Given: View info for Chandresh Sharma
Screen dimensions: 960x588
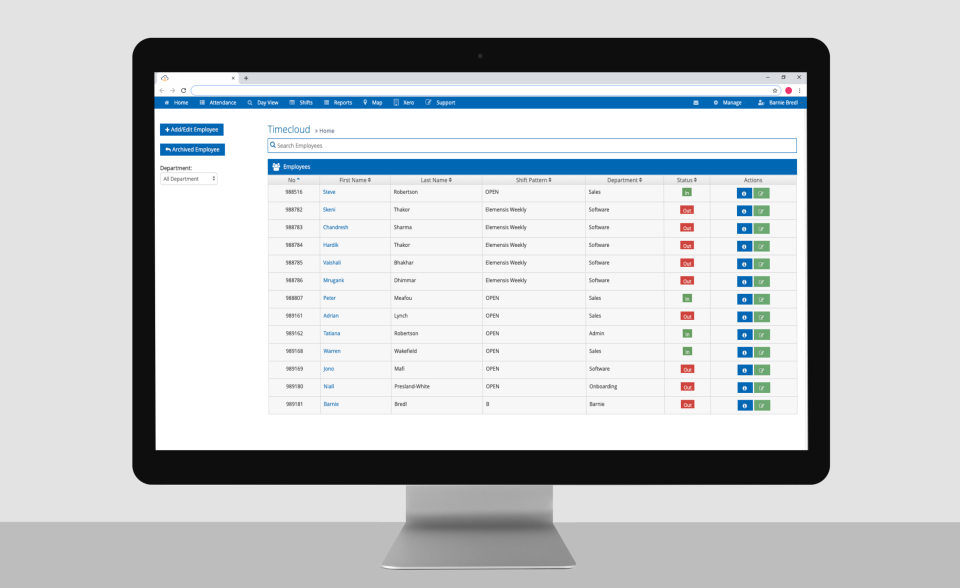Looking at the screenshot, I should pos(744,229).
